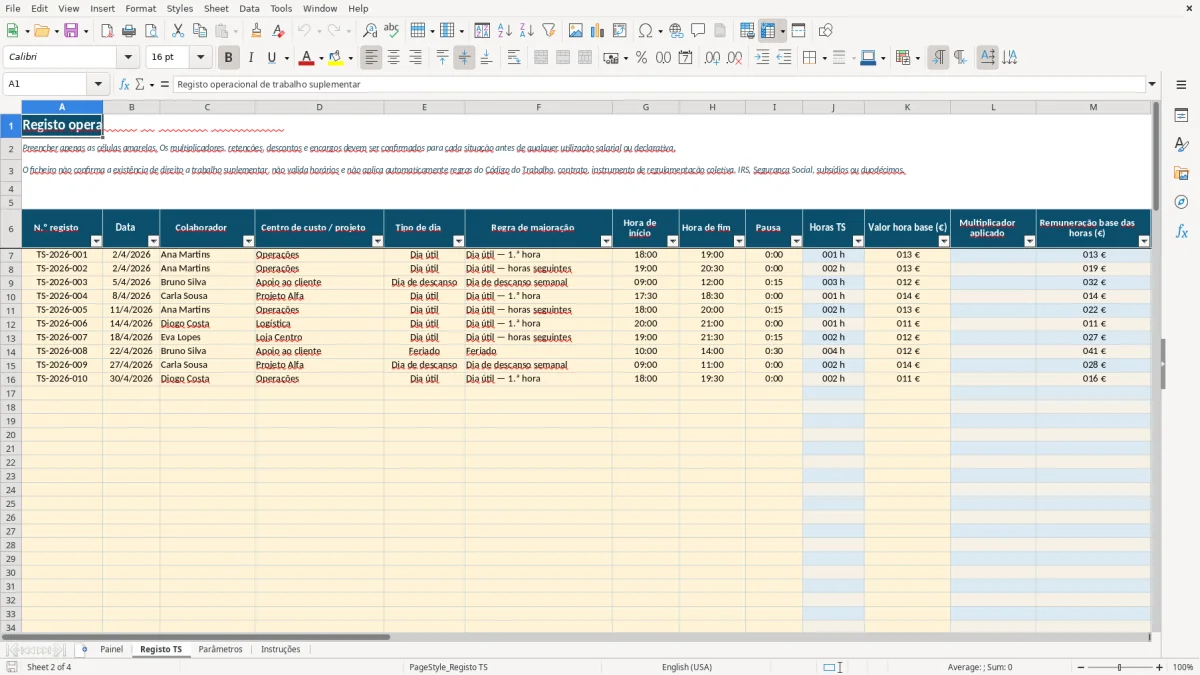Click Sort Descending icon
The width and height of the screenshot is (1200, 675).
tap(526, 31)
